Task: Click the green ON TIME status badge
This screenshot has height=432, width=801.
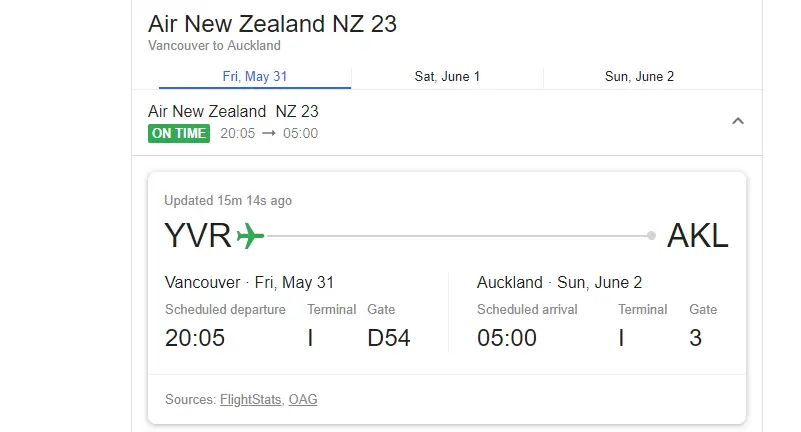Action: point(179,133)
